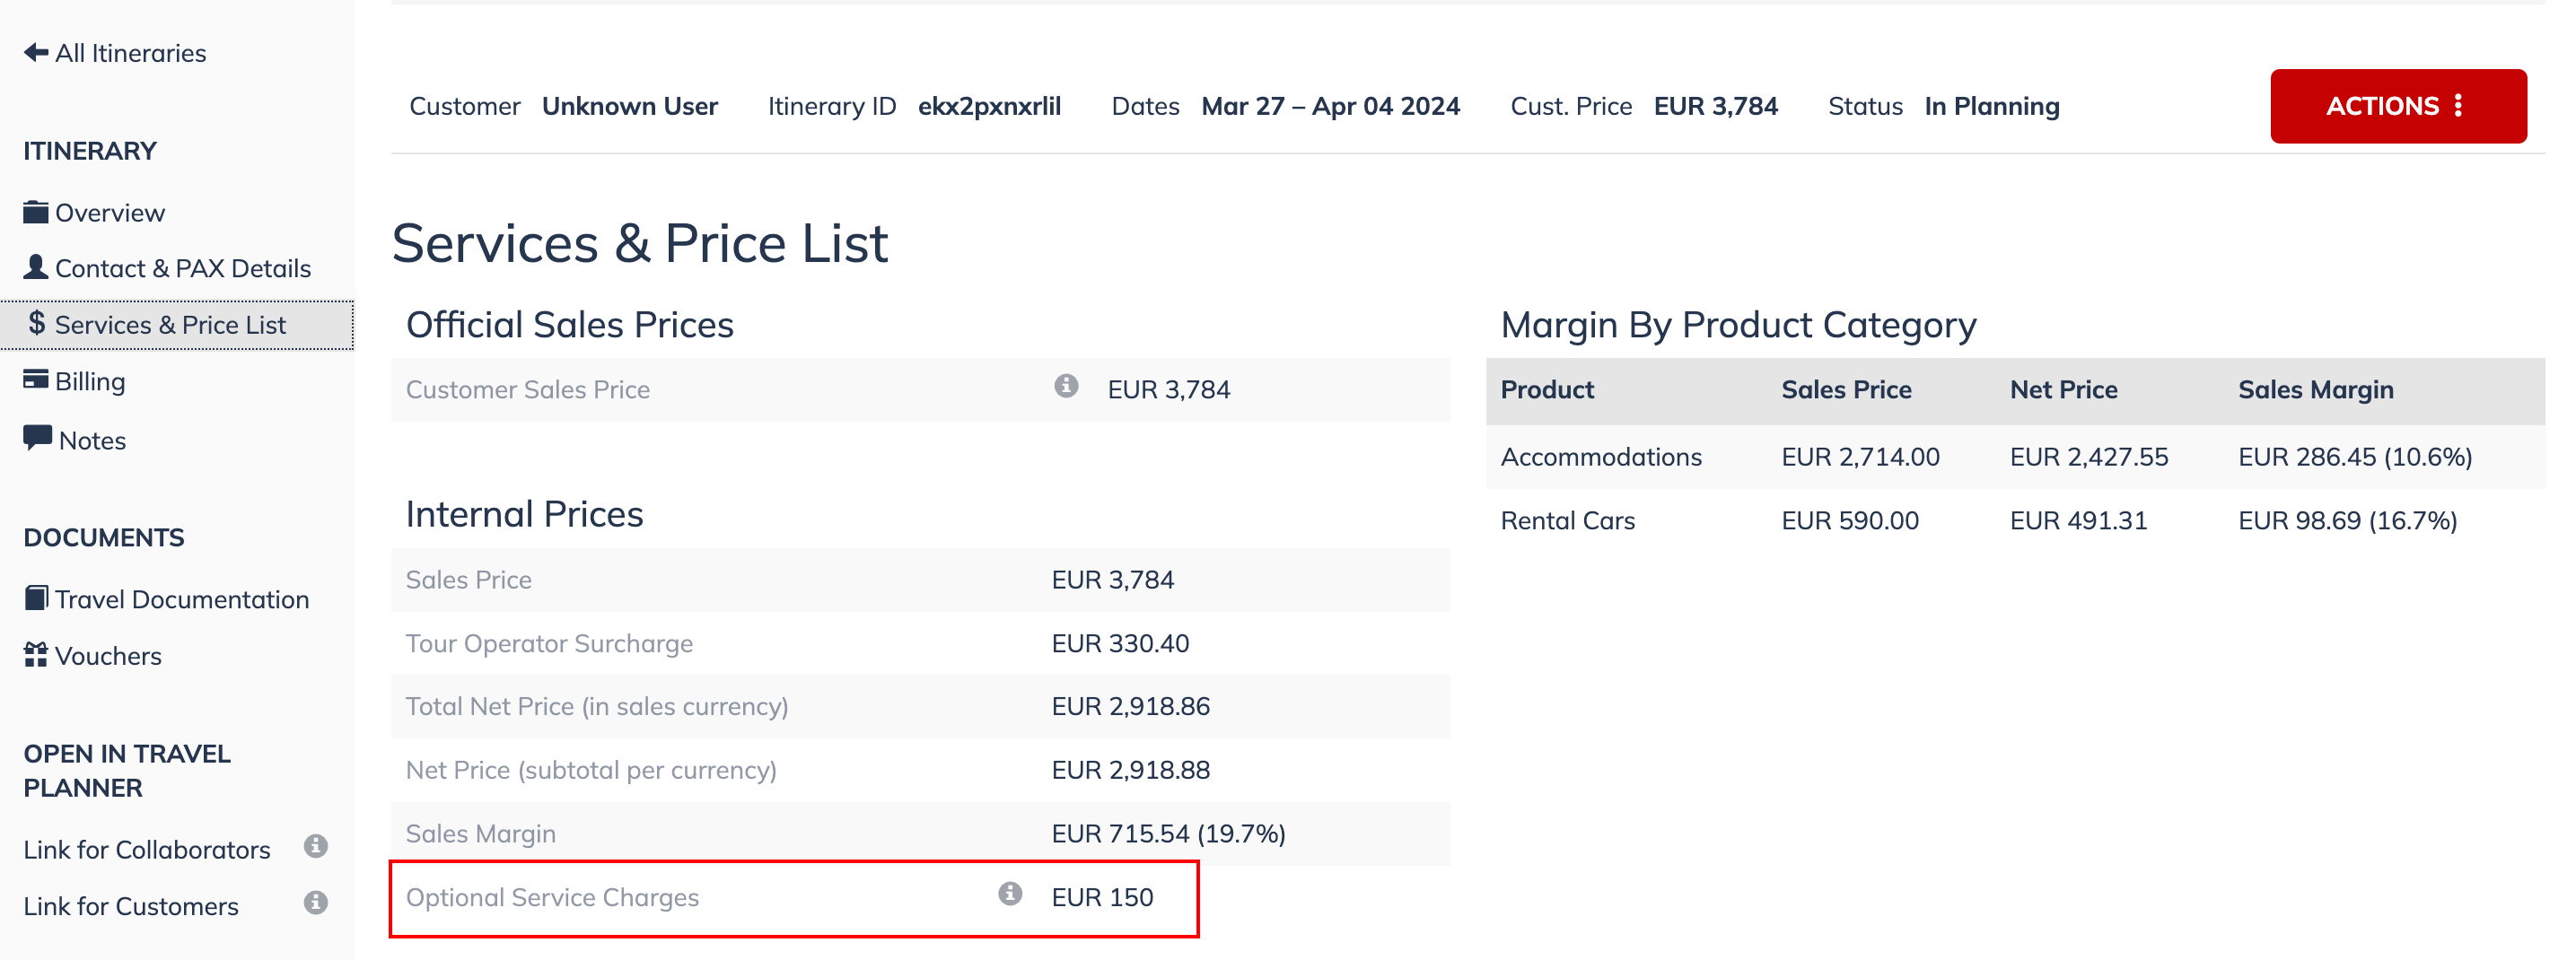This screenshot has width=2576, height=960.
Task: Click the Accommodations net price EUR 2,427.55
Action: point(2089,457)
